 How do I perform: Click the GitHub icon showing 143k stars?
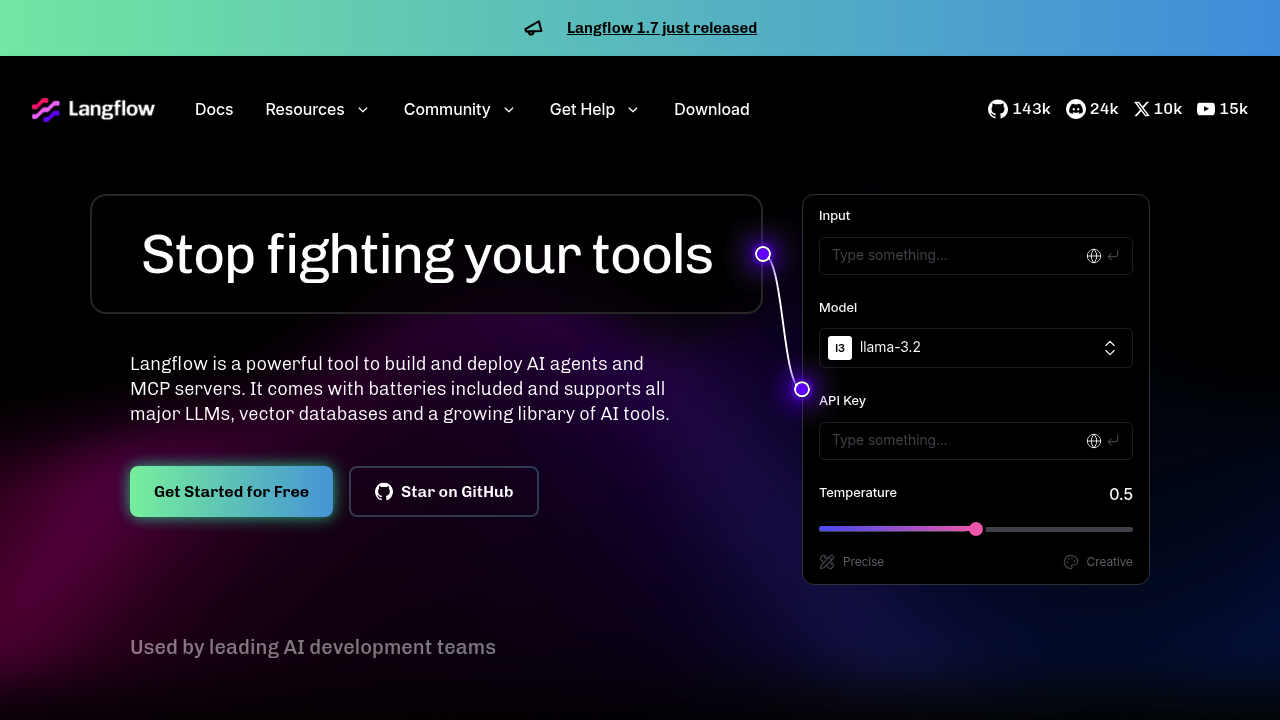point(997,109)
